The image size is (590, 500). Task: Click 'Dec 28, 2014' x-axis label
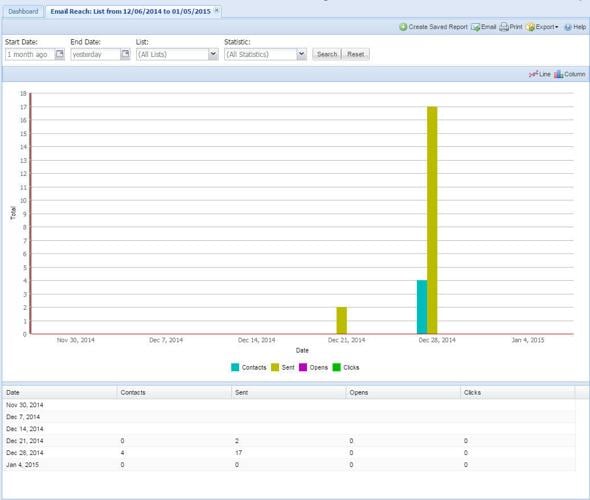(x=437, y=340)
